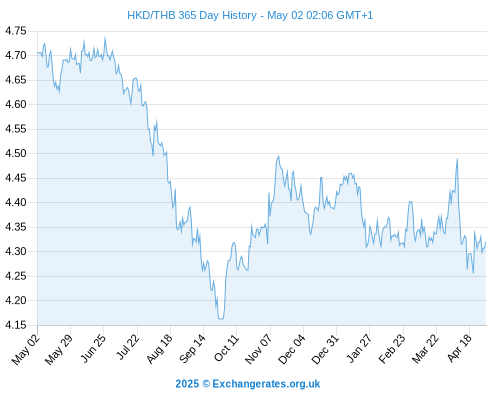Viewport: 495px width, 400px height.
Task: Select the Mar 22 date label
Action: [425, 348]
